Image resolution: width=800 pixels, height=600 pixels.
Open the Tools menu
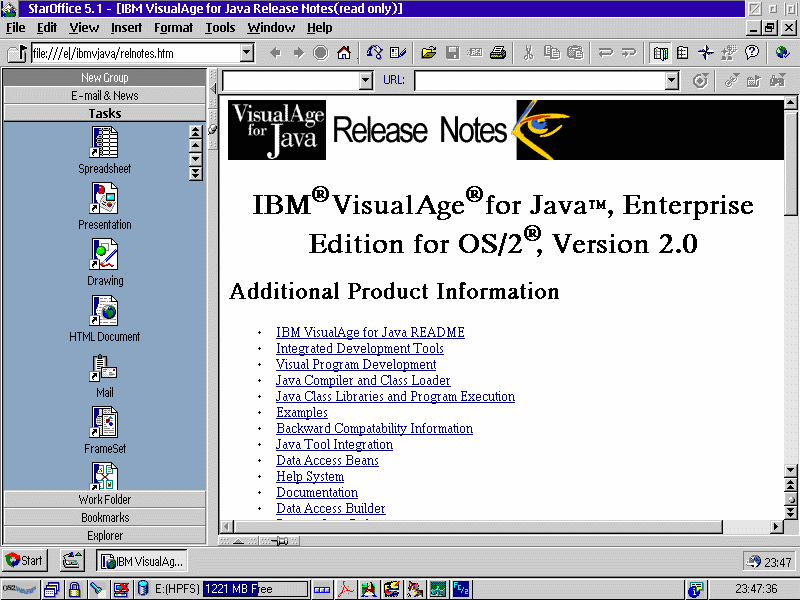pyautogui.click(x=220, y=28)
